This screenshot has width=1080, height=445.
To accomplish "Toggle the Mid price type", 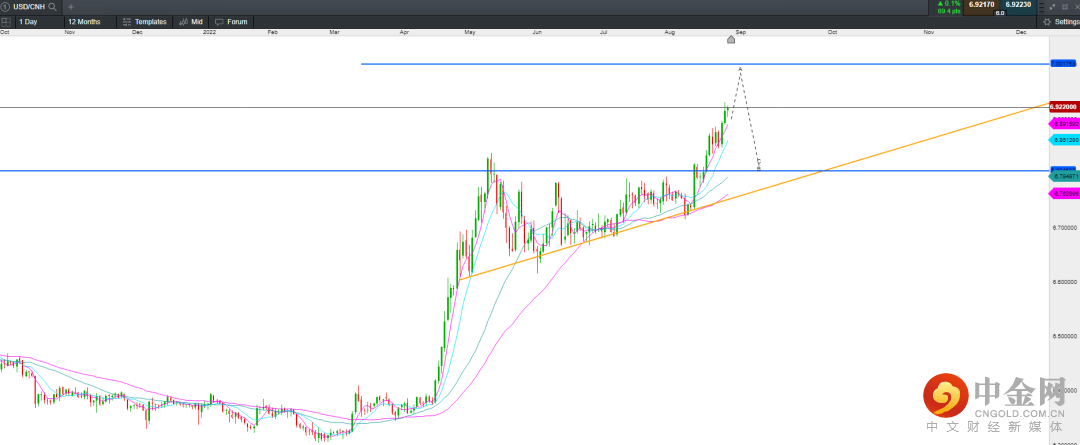I will click(191, 21).
